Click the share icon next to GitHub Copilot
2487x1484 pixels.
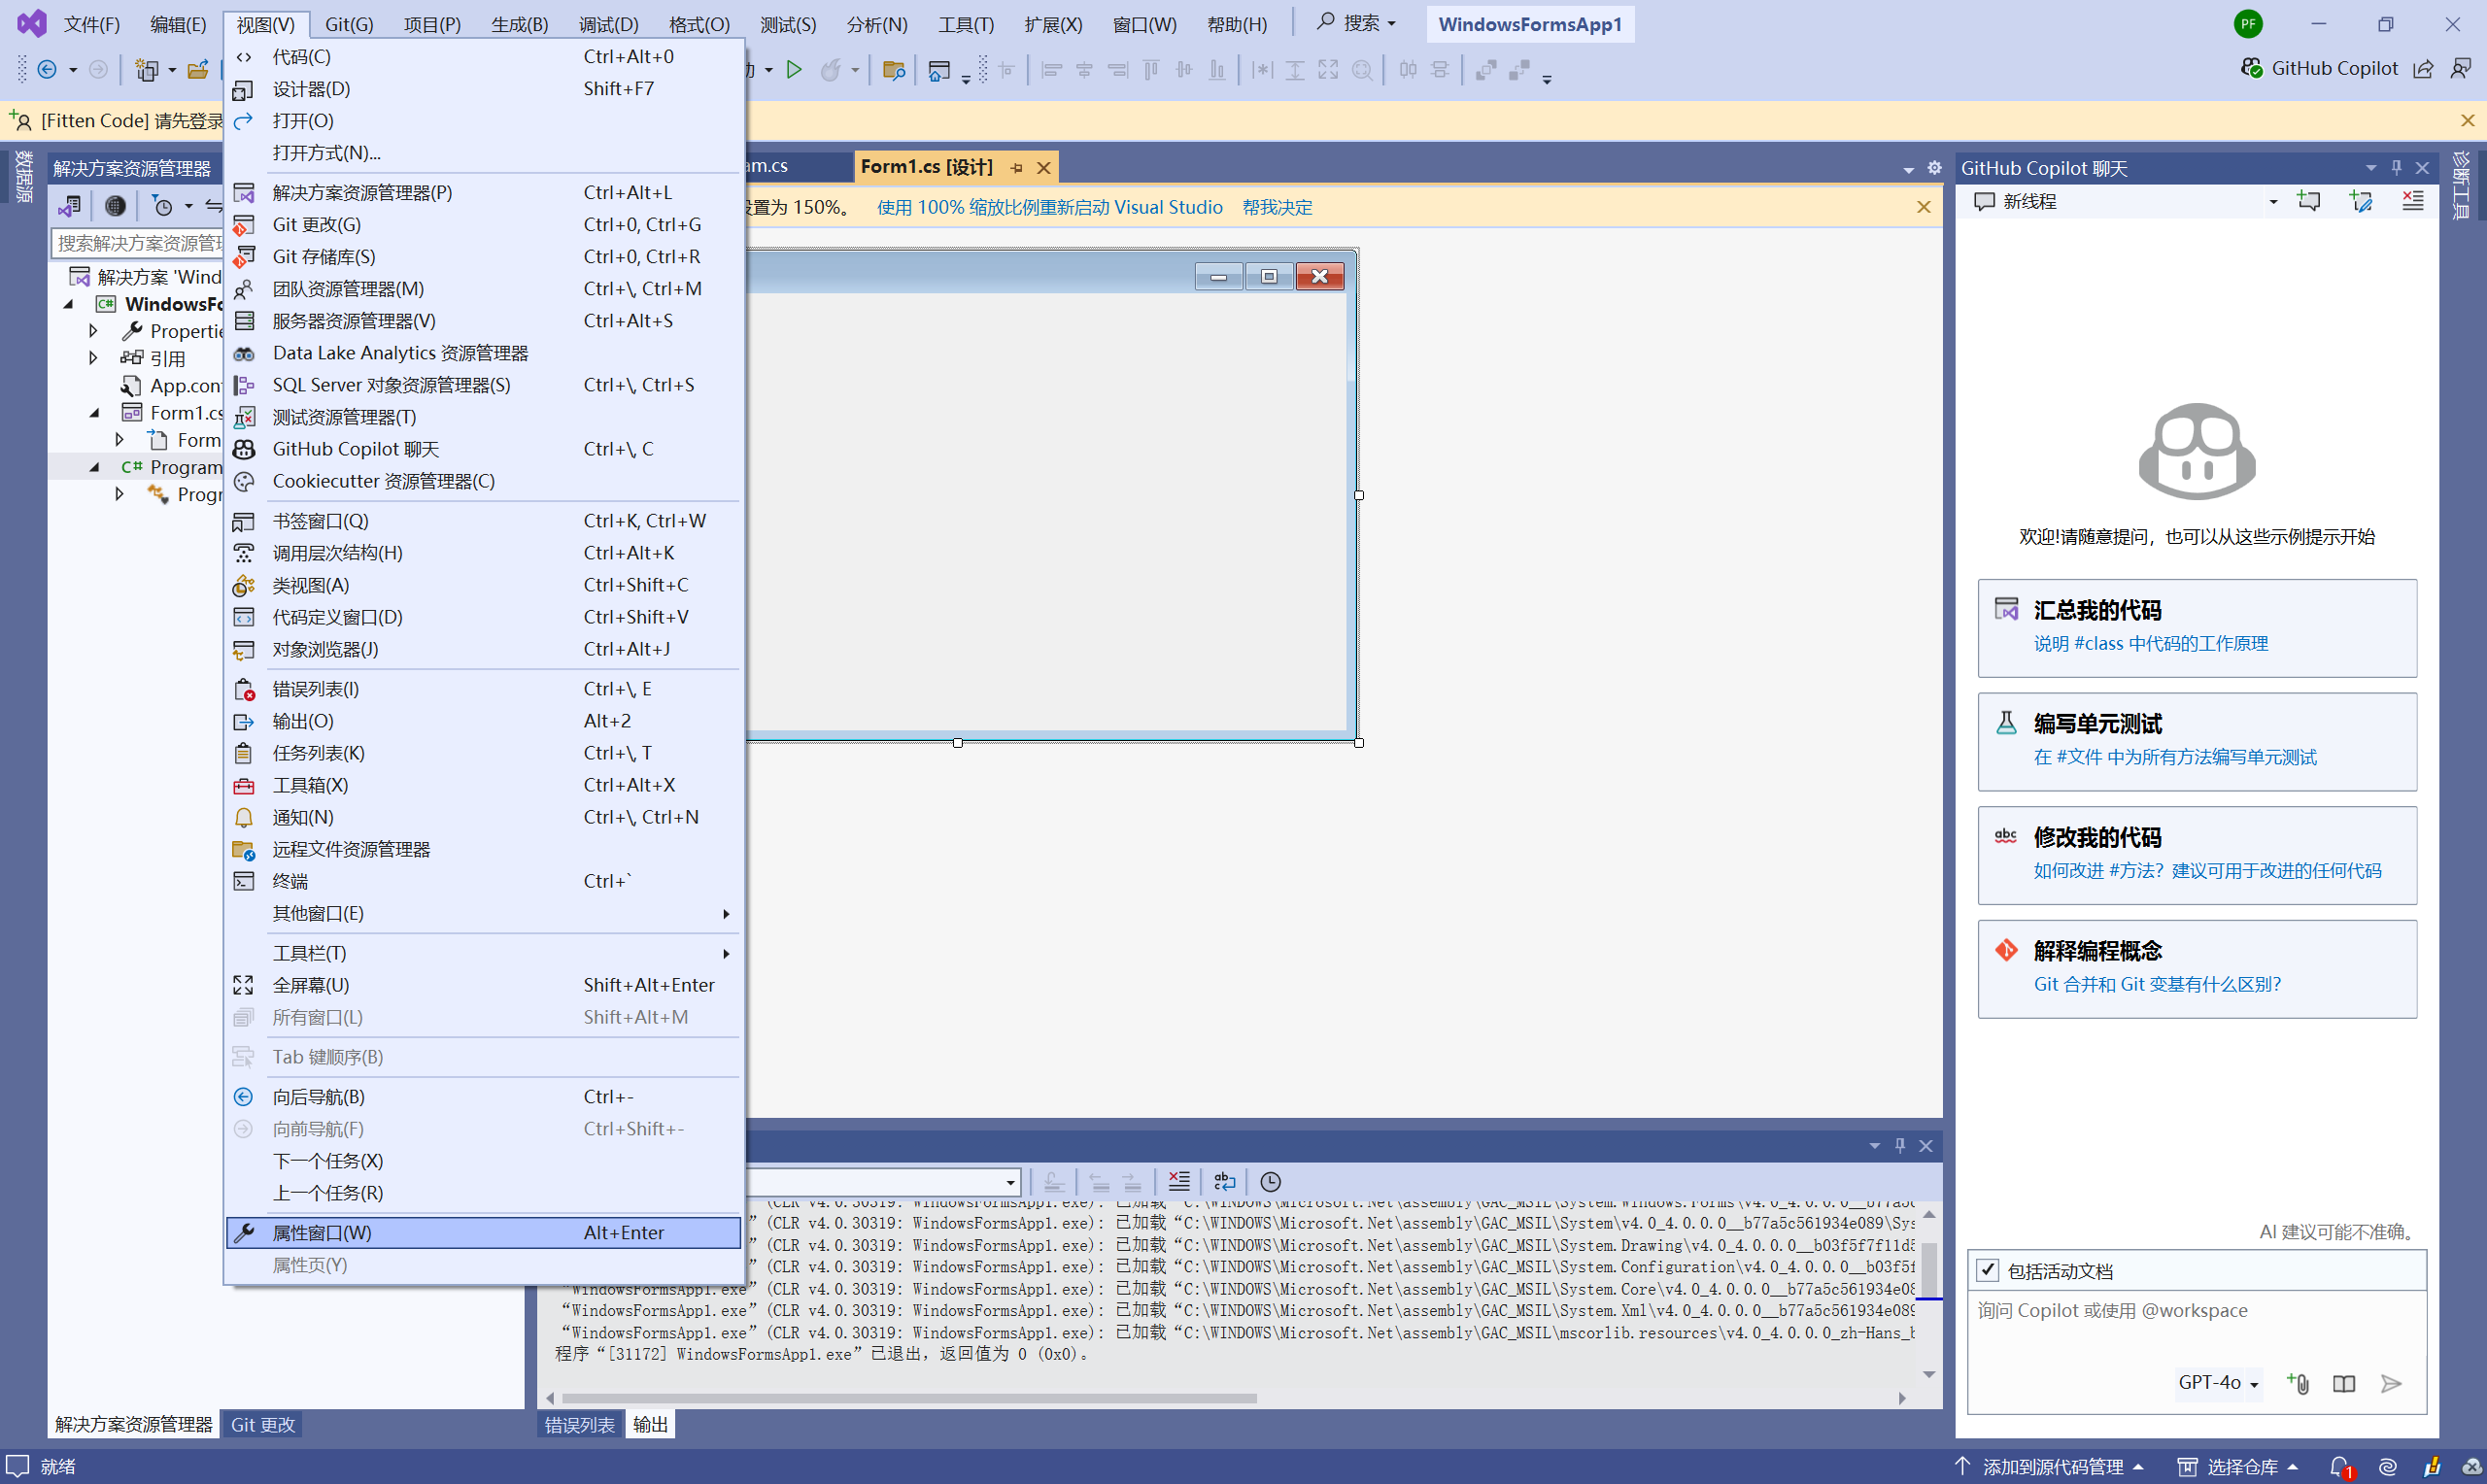(x=2423, y=68)
